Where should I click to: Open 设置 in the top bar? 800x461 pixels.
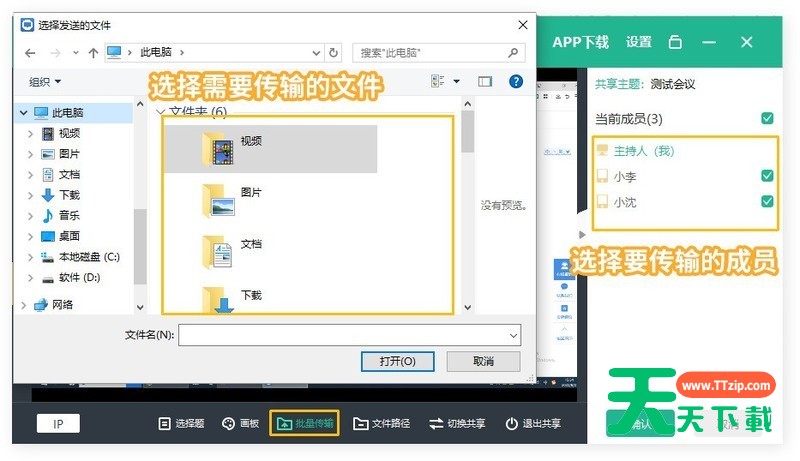coord(639,42)
